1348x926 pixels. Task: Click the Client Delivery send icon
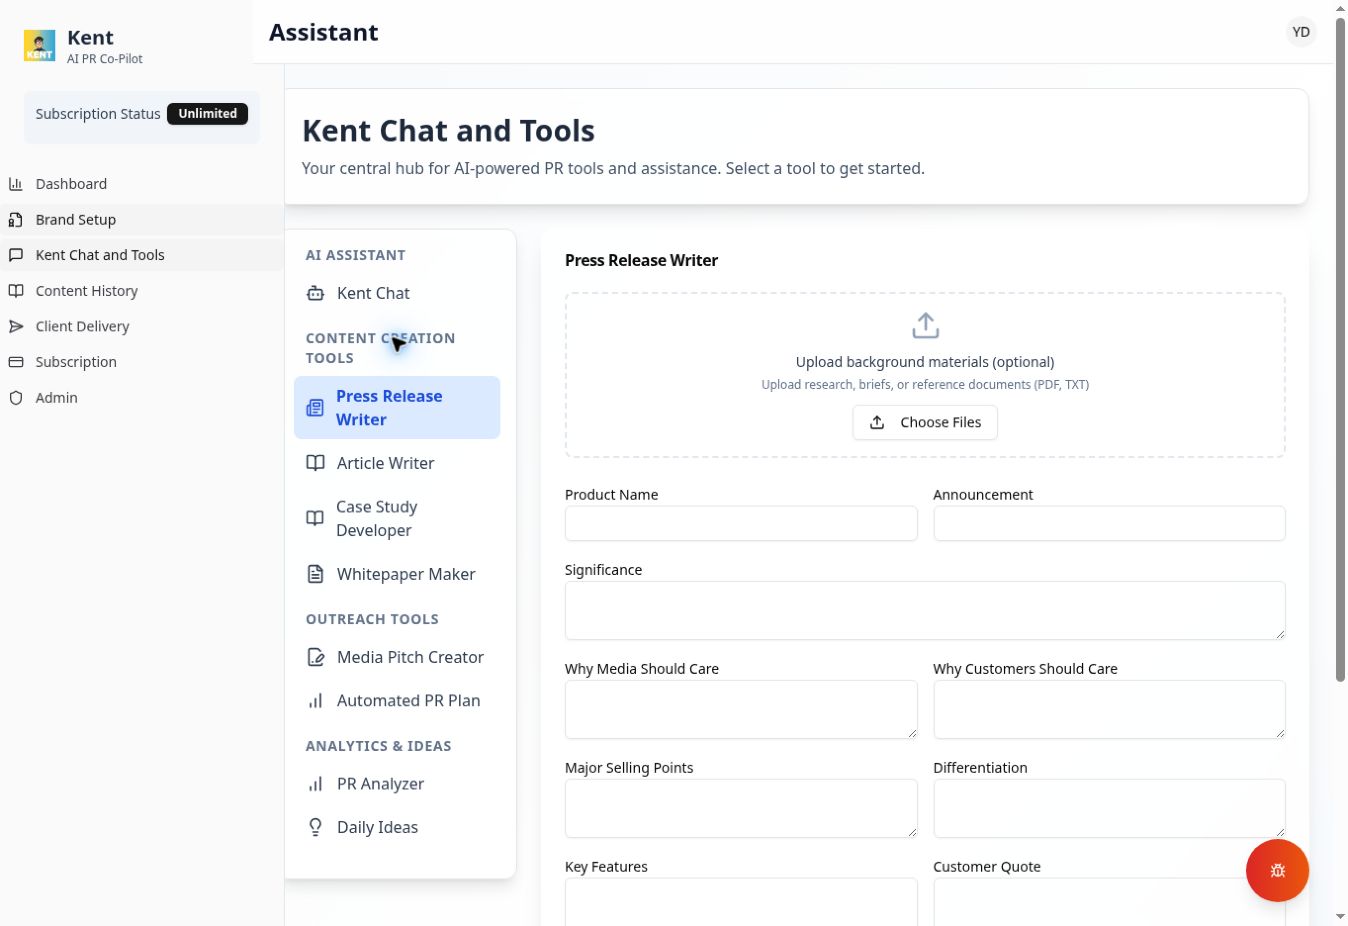click(16, 327)
